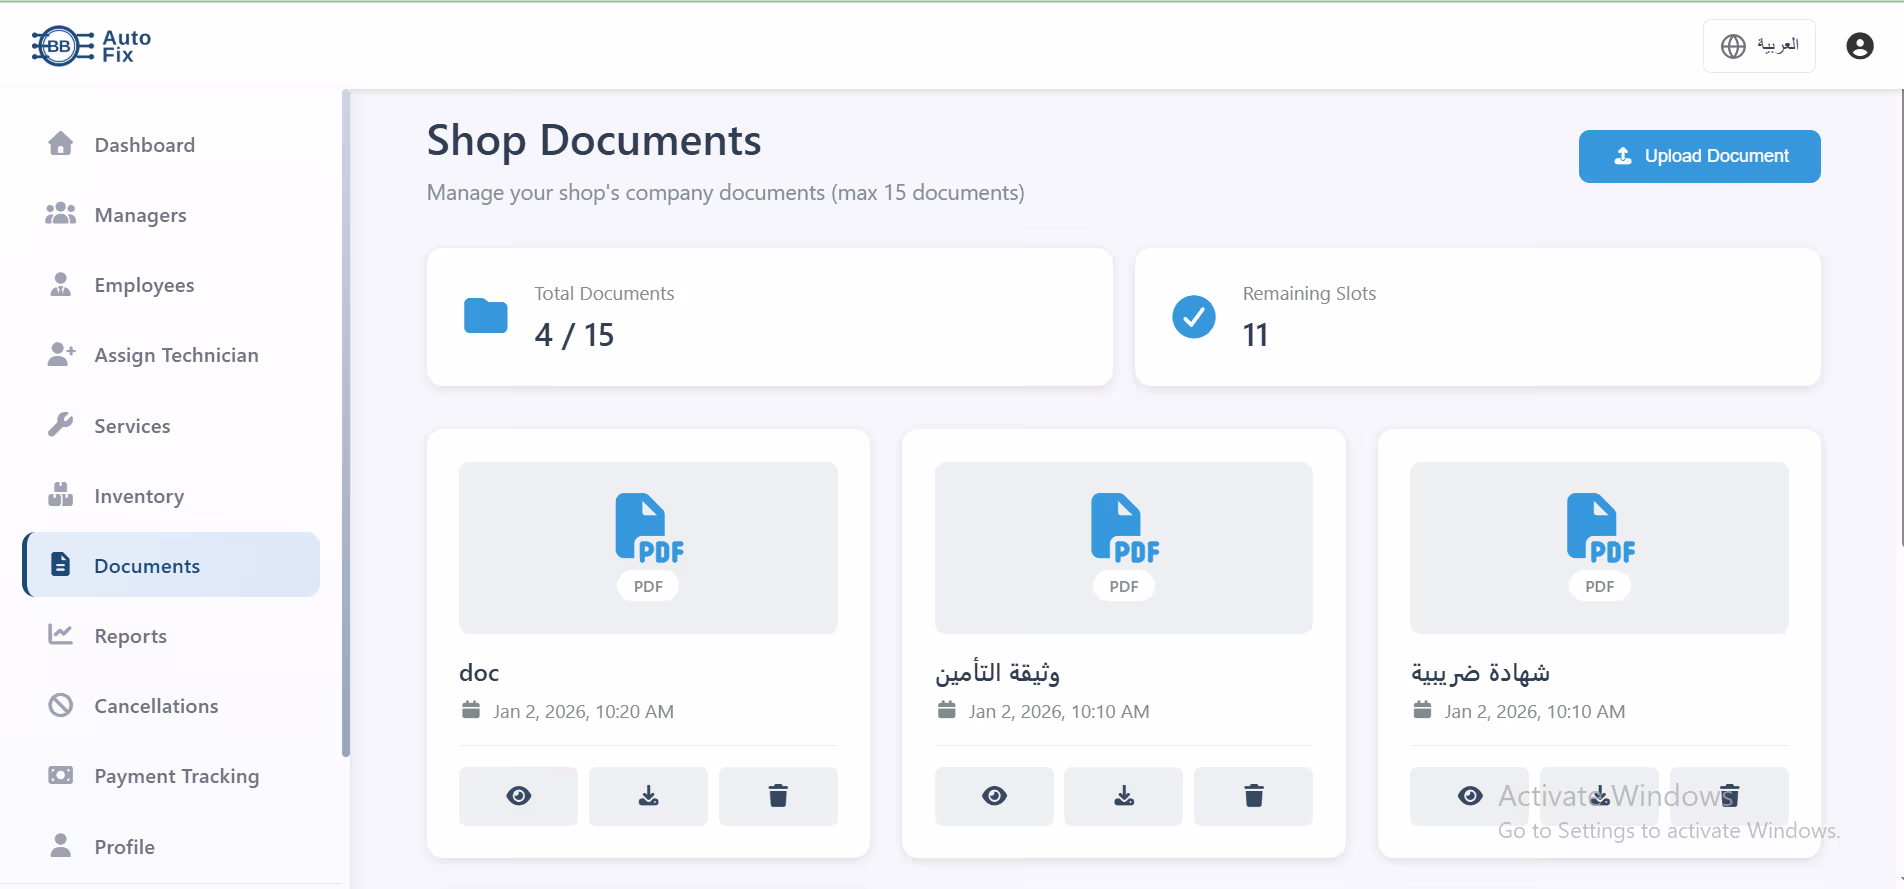Switch language to Arabic
The image size is (1904, 889).
1759,46
